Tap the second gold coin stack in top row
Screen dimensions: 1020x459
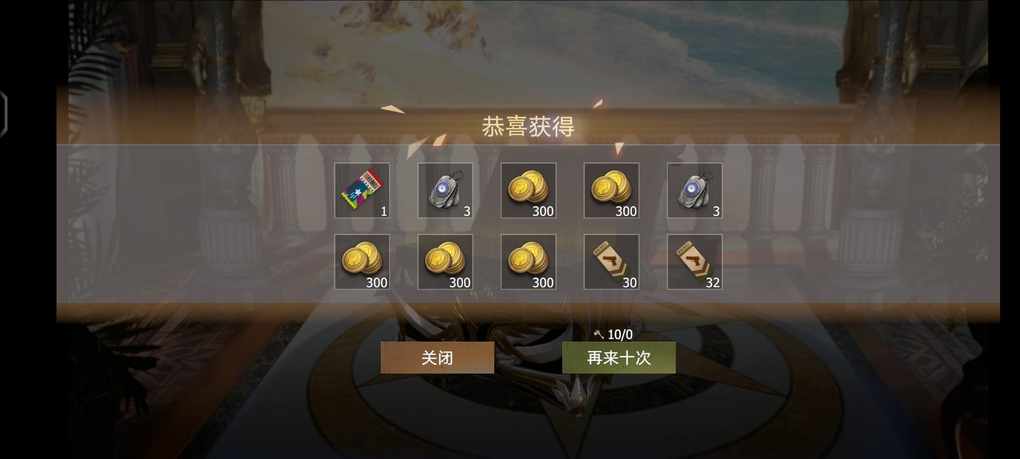click(611, 190)
